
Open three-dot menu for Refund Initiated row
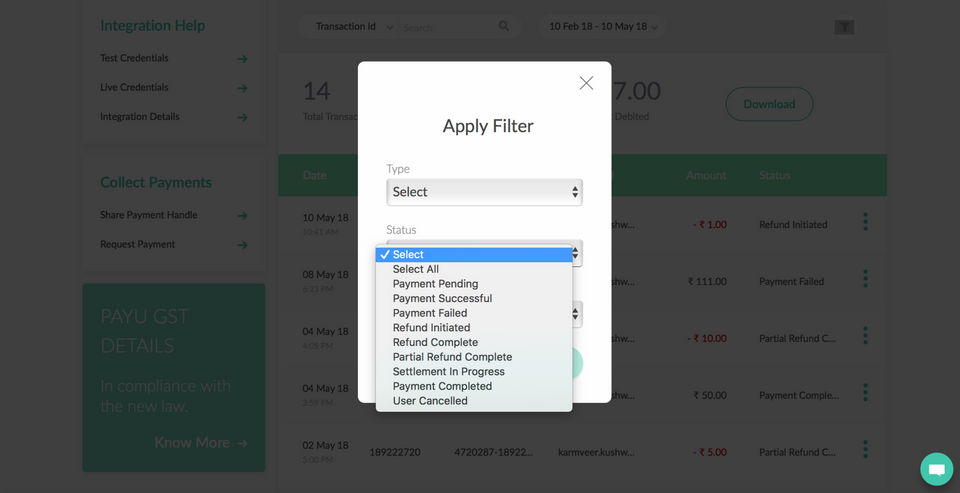865,222
